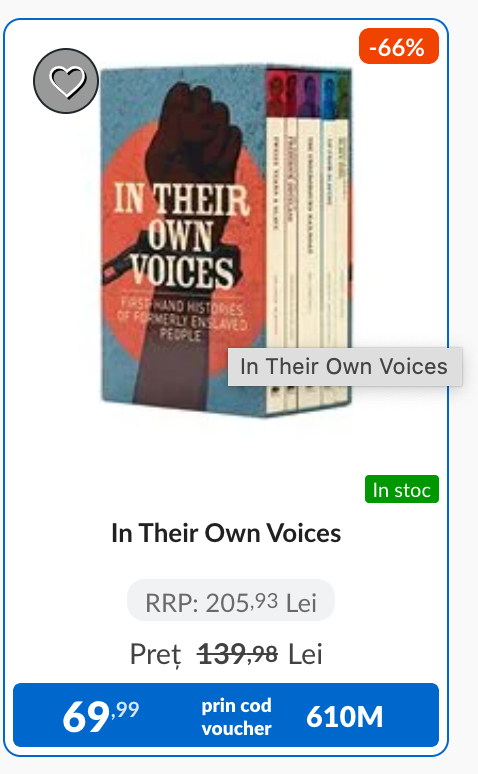Image resolution: width=478 pixels, height=774 pixels.
Task: Click the "In Their Own Voices" tooltip
Action: (x=345, y=367)
